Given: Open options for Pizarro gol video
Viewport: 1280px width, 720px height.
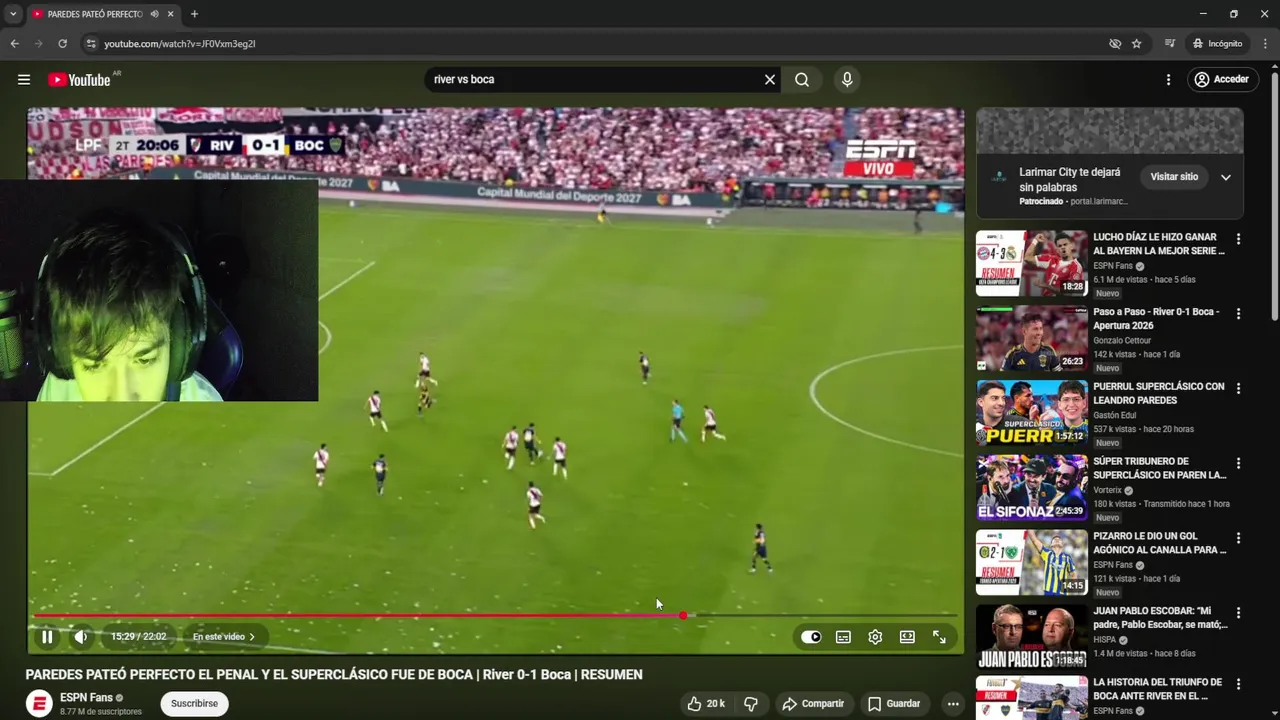Looking at the screenshot, I should click(x=1238, y=538).
